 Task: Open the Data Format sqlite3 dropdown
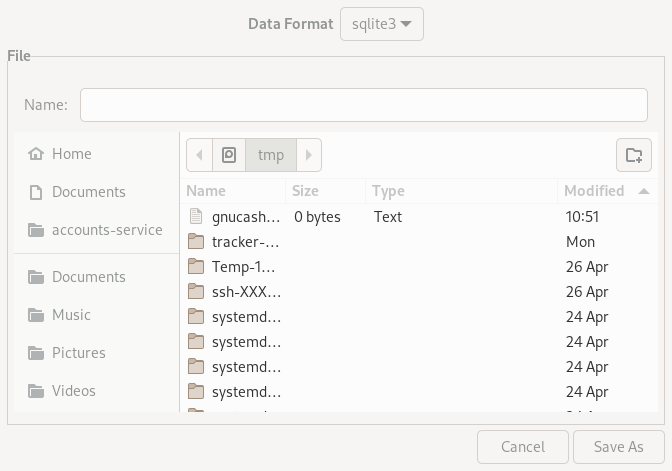pyautogui.click(x=382, y=24)
